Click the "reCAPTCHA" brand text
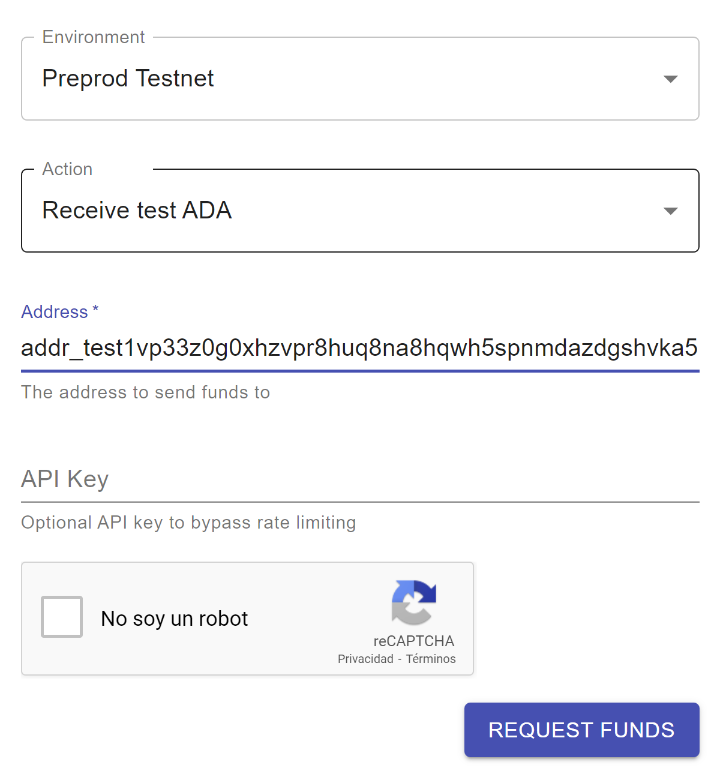 (414, 641)
